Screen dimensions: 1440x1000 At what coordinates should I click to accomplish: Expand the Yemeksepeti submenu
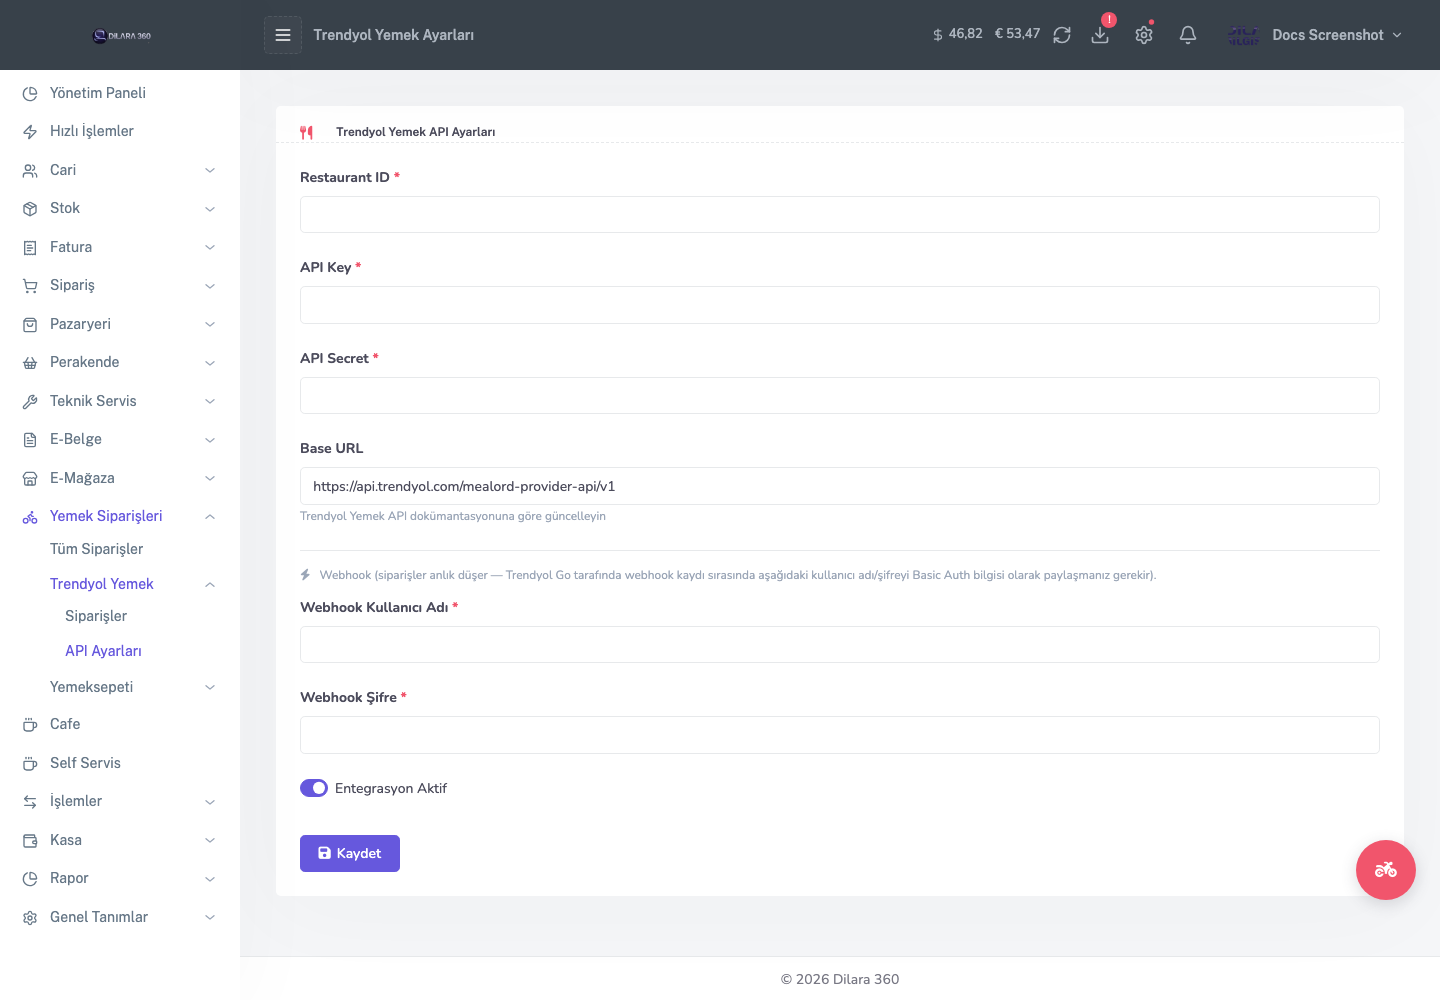pyautogui.click(x=132, y=687)
